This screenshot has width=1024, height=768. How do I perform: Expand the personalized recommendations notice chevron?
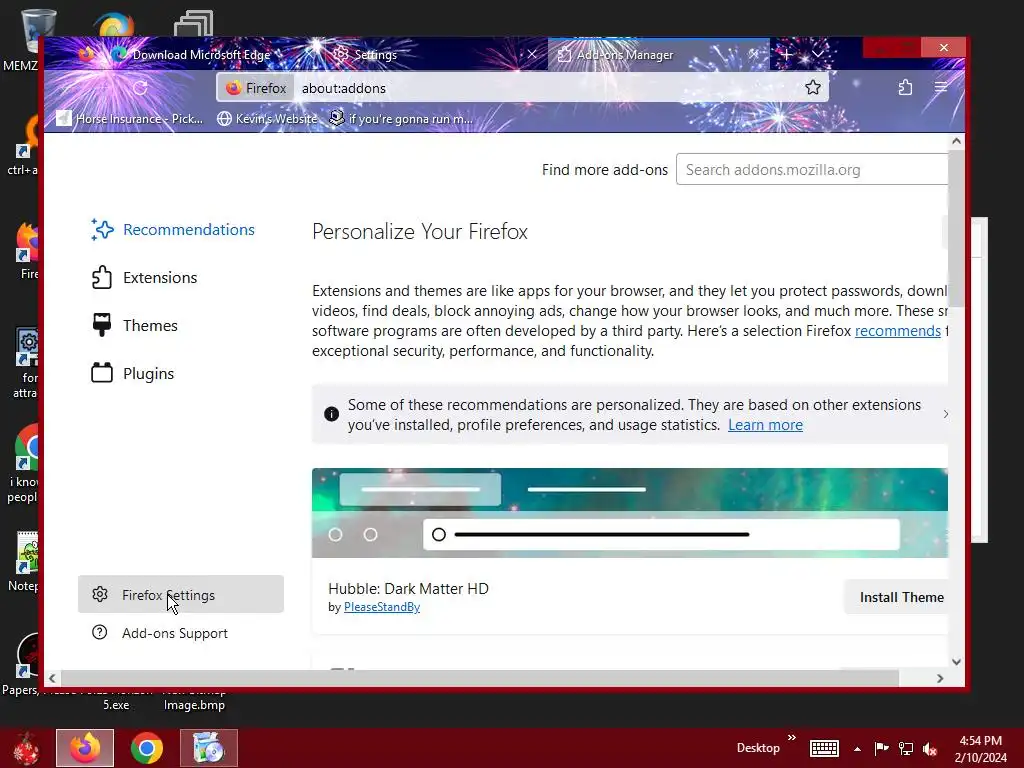point(945,414)
